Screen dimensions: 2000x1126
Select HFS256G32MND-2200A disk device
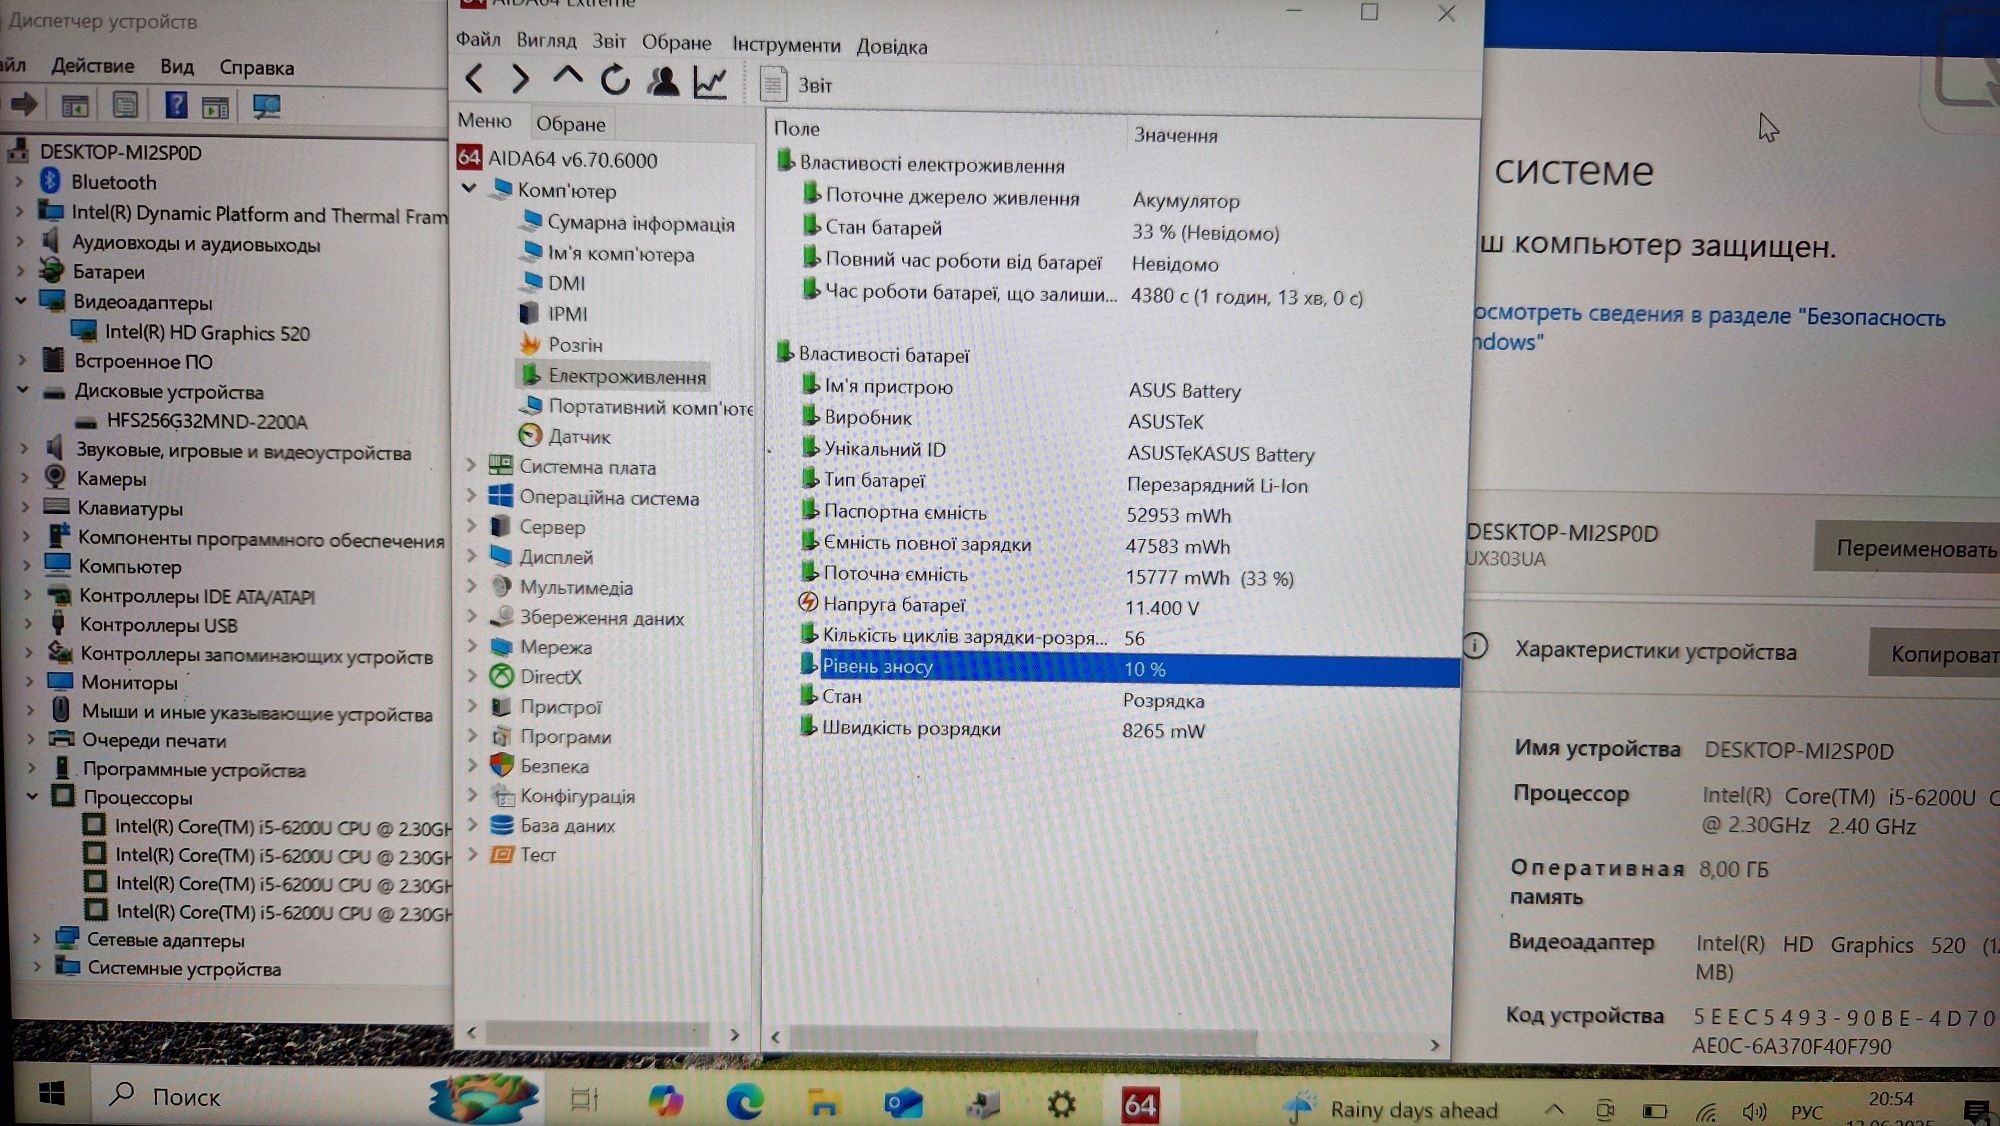click(x=207, y=421)
